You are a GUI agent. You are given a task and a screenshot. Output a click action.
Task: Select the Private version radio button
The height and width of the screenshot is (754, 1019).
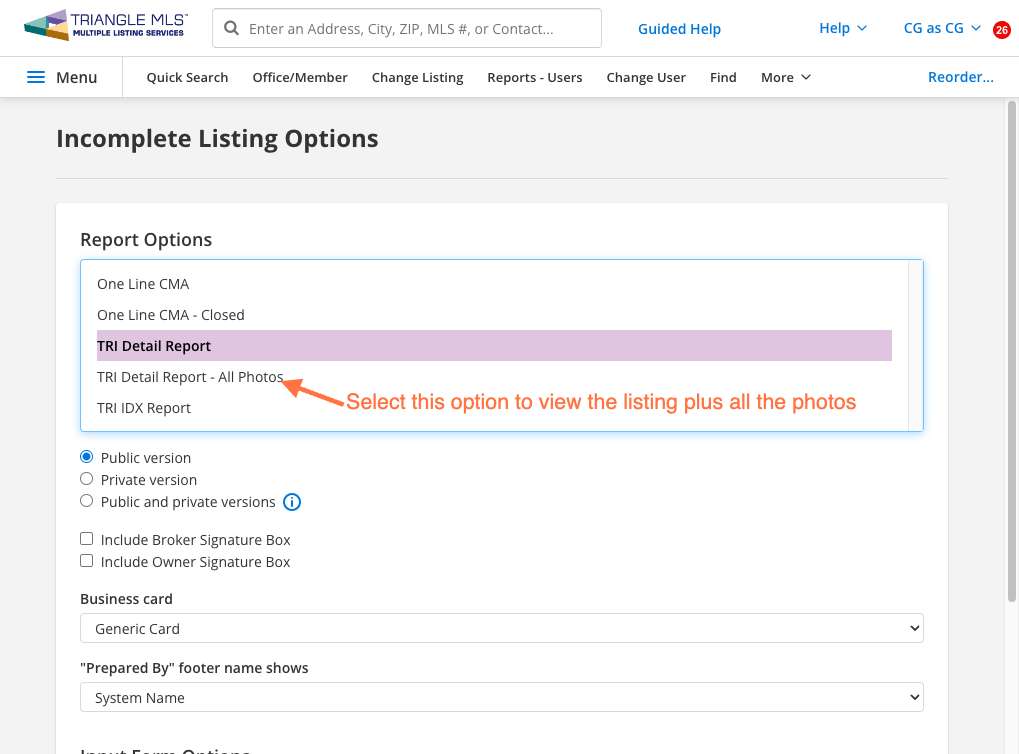86,479
